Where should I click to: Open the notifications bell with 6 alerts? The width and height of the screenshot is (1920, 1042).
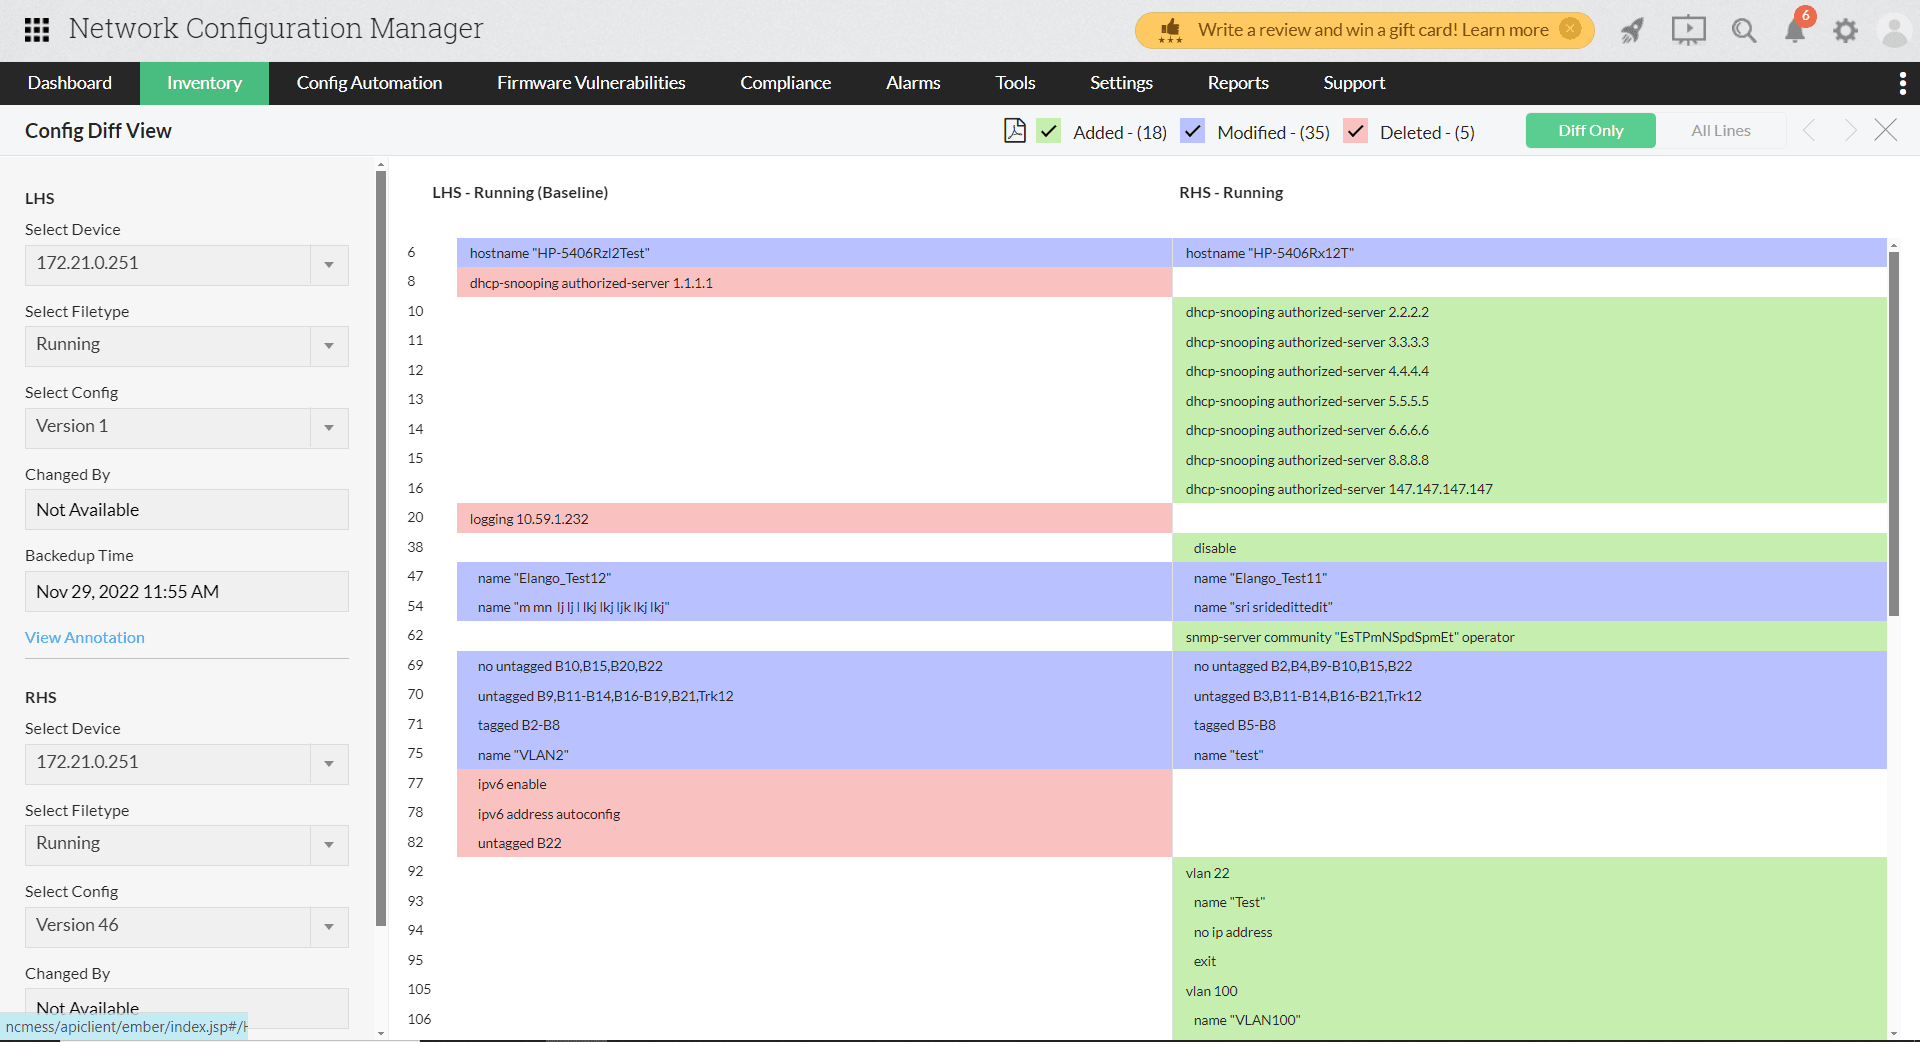pos(1793,31)
